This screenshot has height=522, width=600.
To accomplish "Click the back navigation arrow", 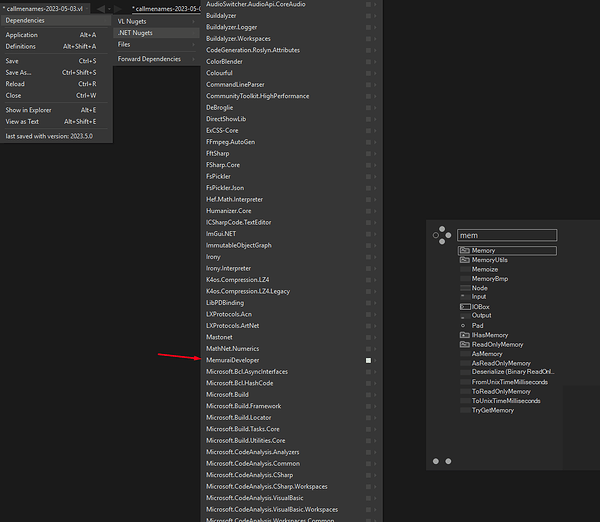I will point(101,9).
